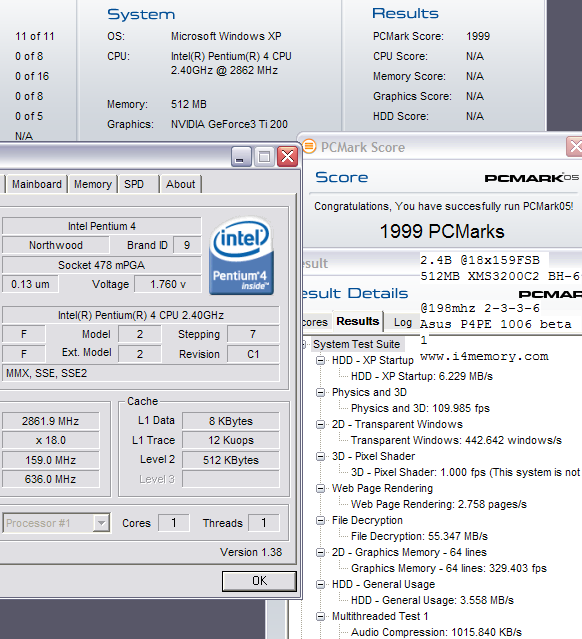Collapse the Physics and 3D node
Viewport: 582px width, 639px height.
pos(321,392)
